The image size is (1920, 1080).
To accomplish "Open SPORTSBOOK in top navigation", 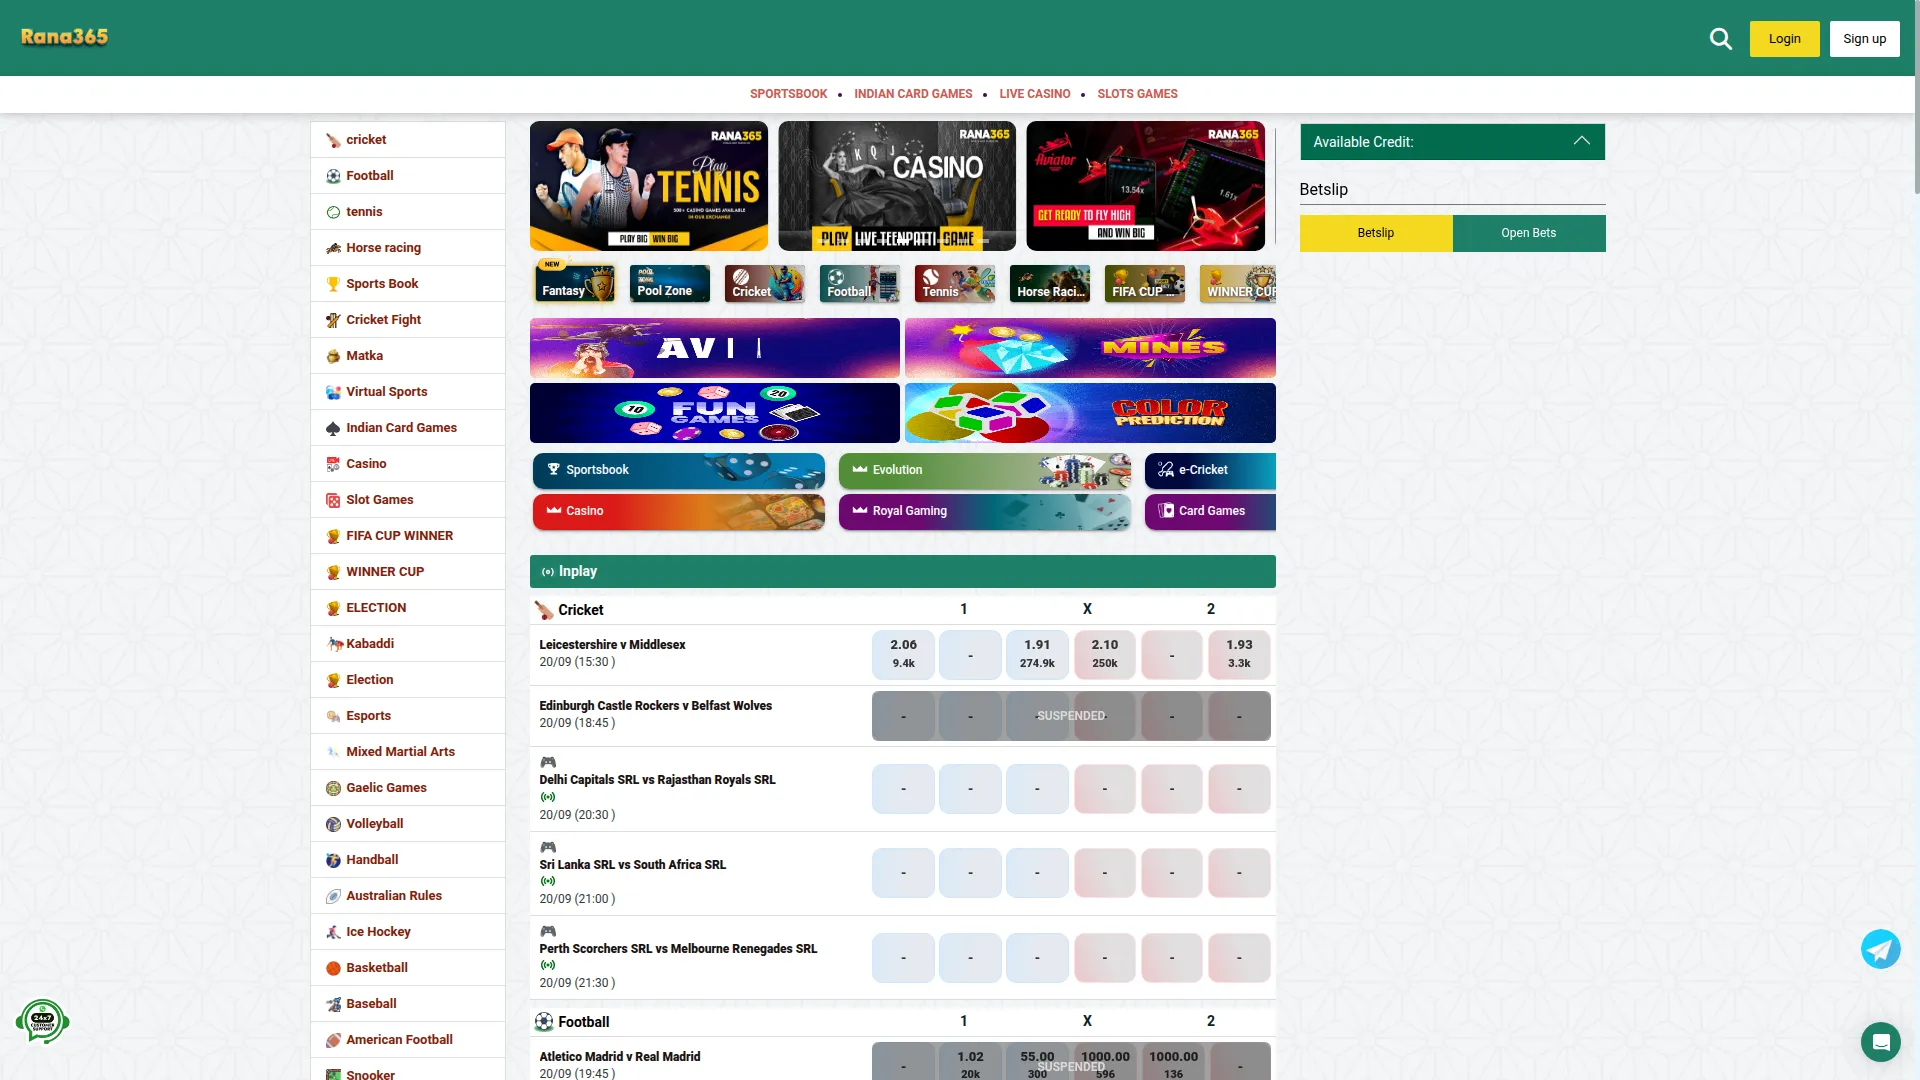I will pyautogui.click(x=788, y=94).
